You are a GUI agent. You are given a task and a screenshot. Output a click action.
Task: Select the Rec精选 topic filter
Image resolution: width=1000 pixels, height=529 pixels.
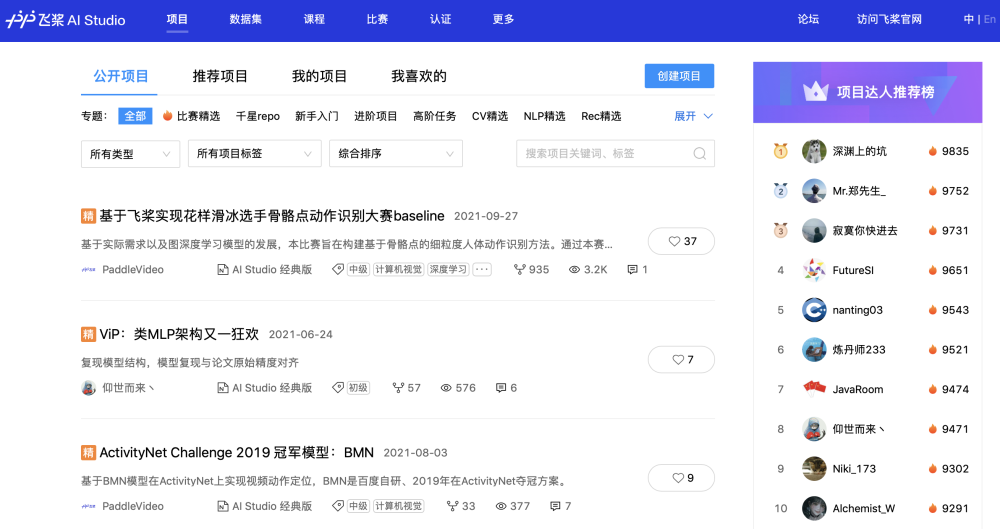coord(601,116)
